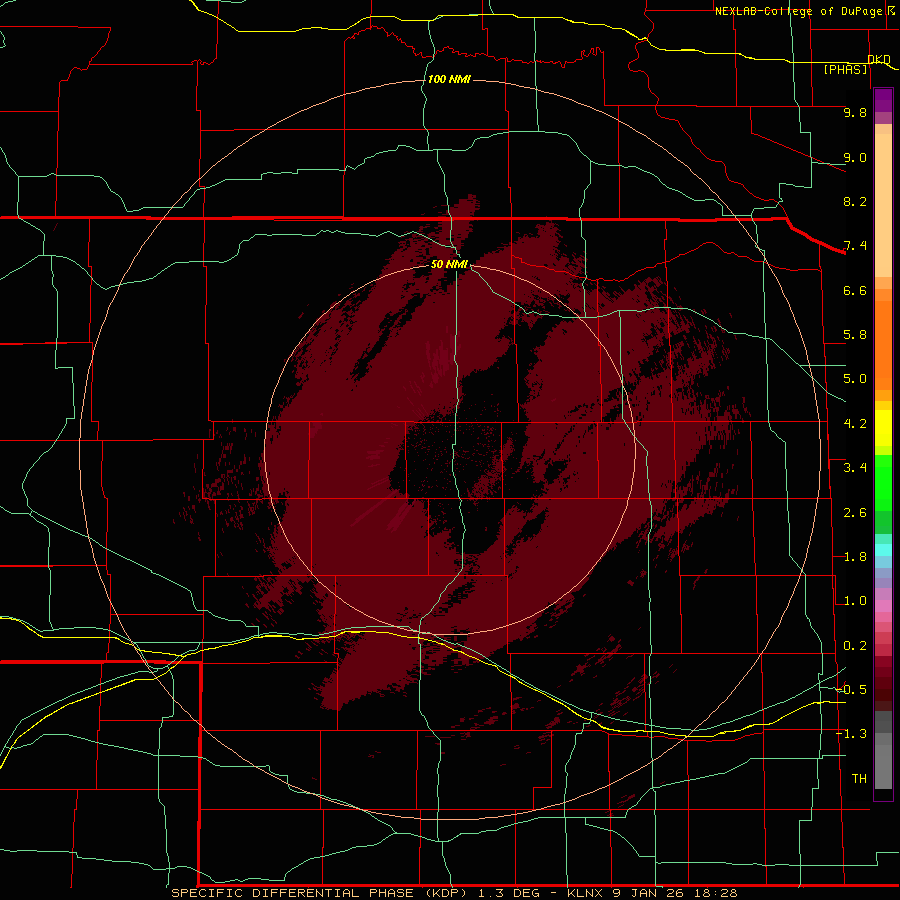This screenshot has width=900, height=900.
Task: Click the 100 NMI range ring label
Action: (x=449, y=79)
